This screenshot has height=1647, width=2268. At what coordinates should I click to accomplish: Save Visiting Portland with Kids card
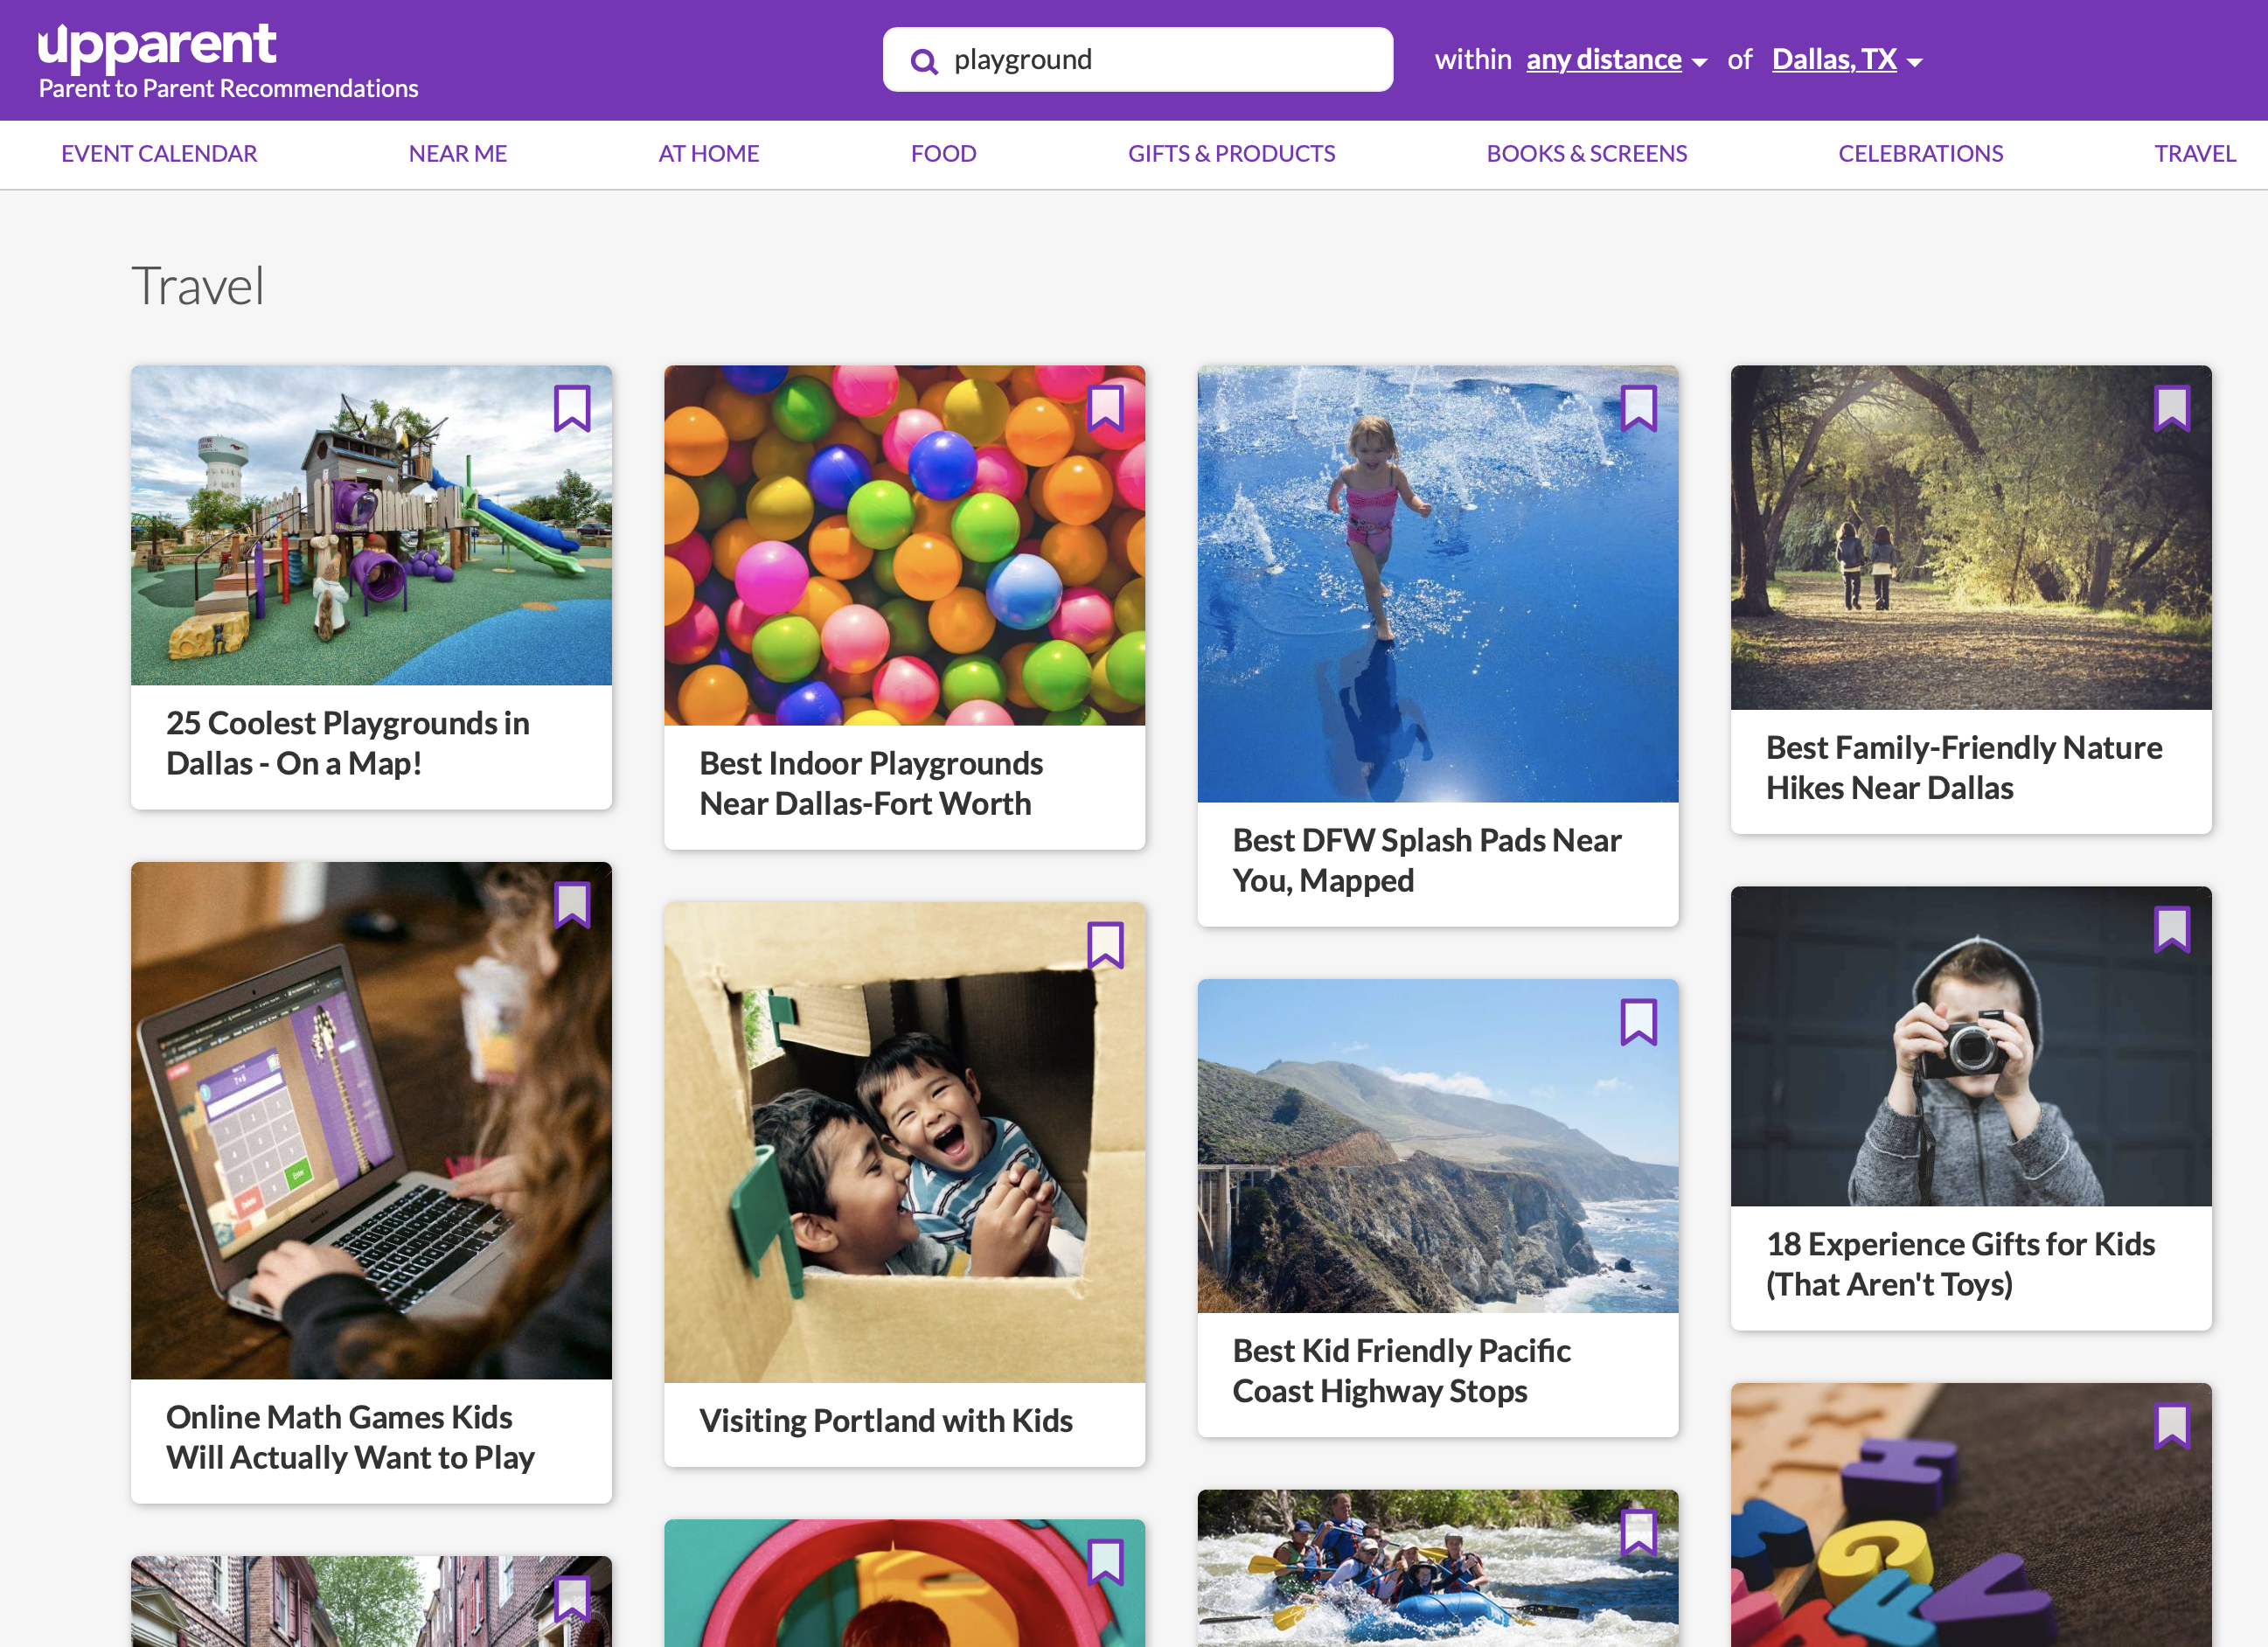point(1105,945)
